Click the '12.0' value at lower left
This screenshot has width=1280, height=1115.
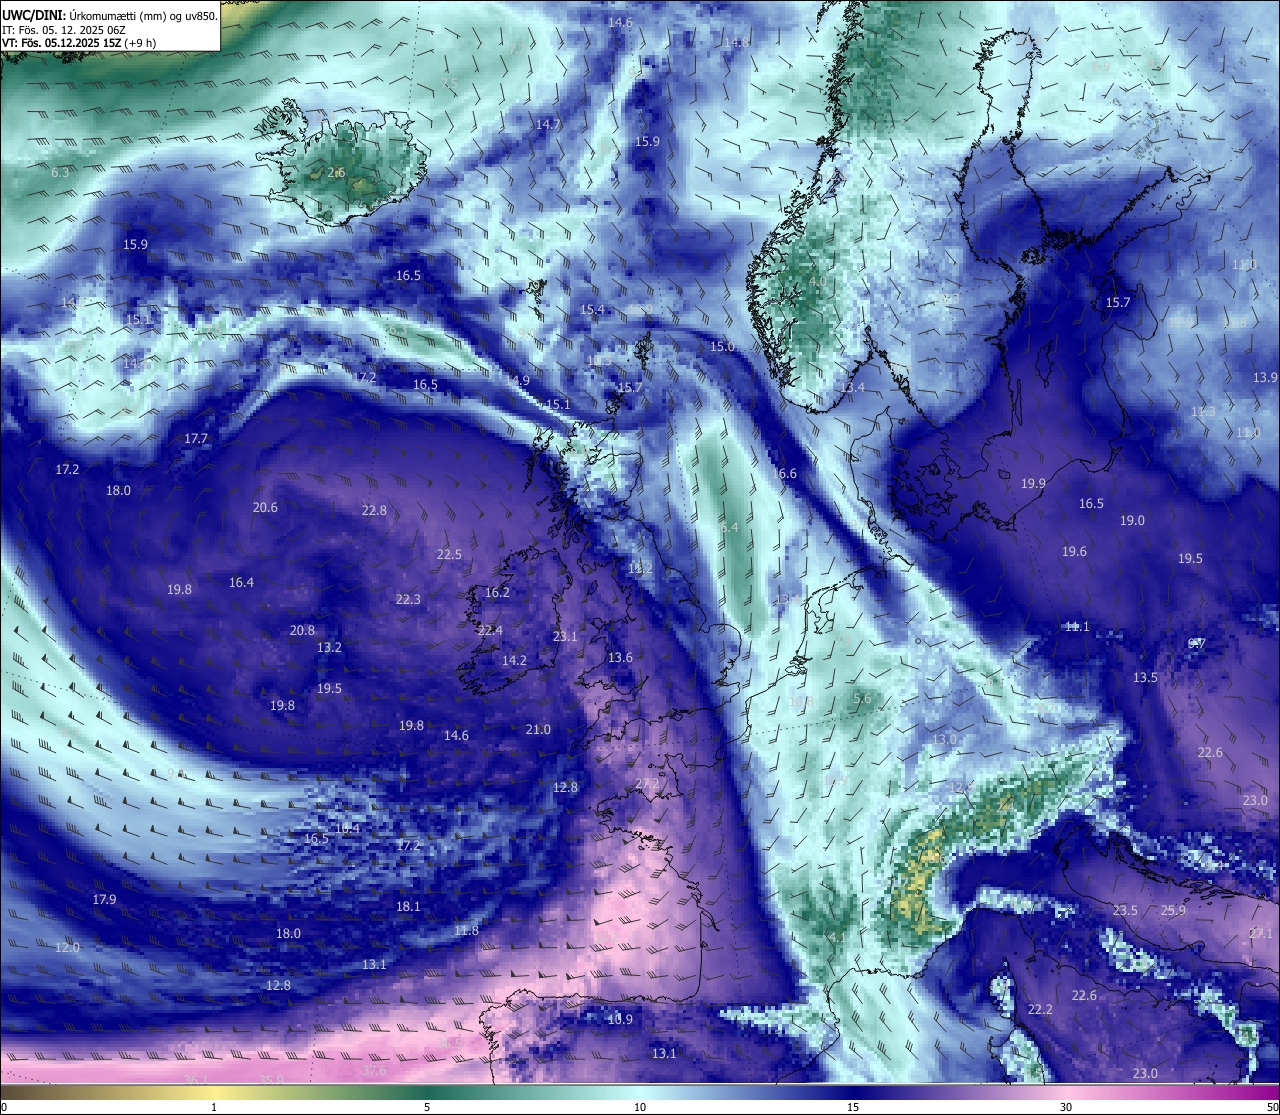coord(67,948)
